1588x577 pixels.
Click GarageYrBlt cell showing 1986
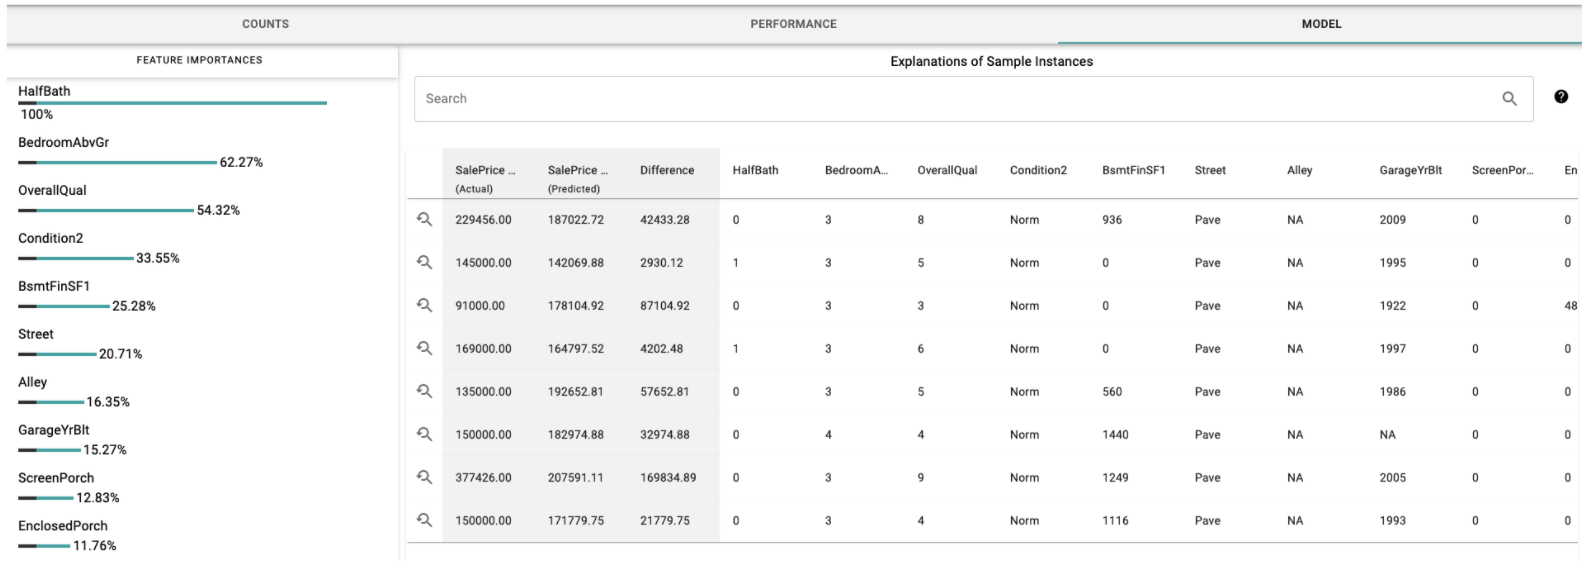[1392, 392]
